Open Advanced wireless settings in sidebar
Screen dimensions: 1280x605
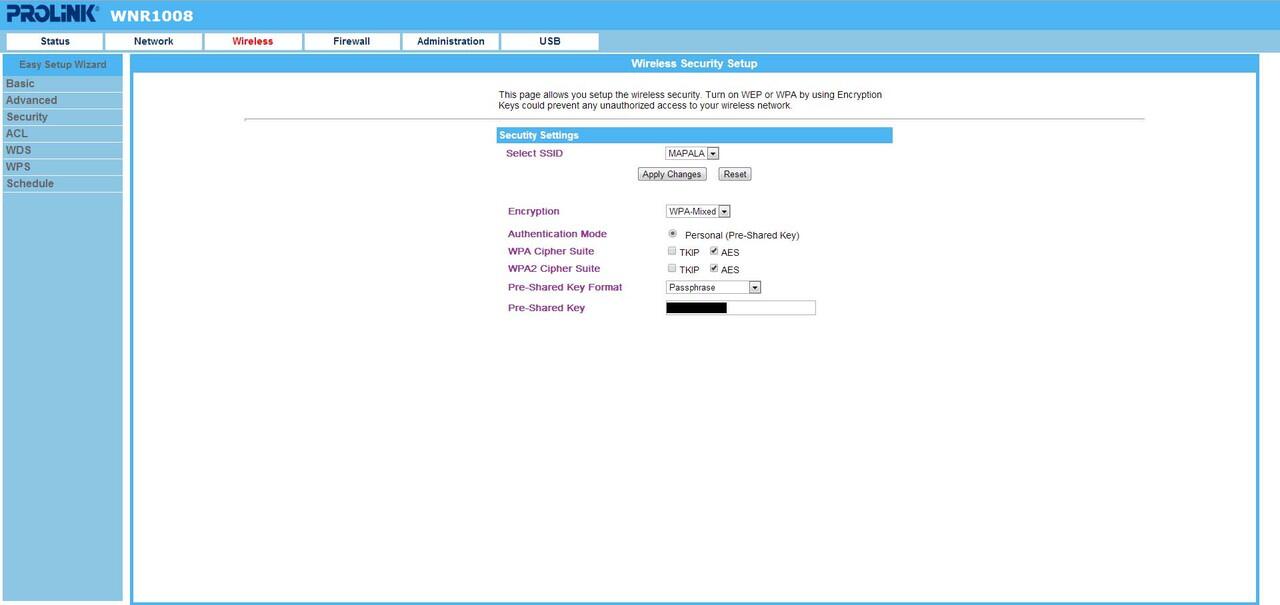coord(31,100)
